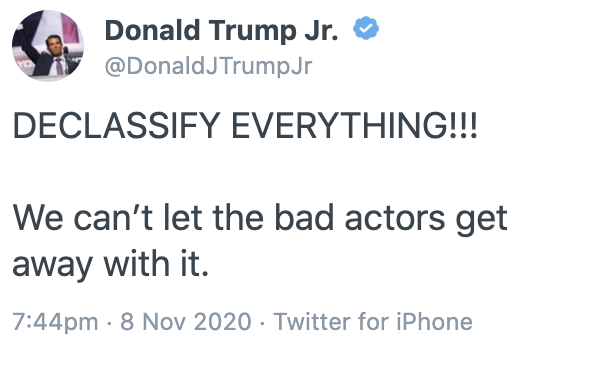Visit the @DonaldJTrumpJr handle link
Image resolution: width=612 pixels, height=366 pixels.
(x=208, y=66)
